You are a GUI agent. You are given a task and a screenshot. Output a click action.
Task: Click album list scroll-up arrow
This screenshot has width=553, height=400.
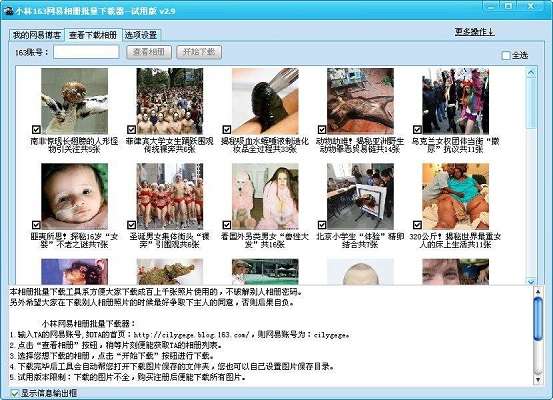[531, 73]
